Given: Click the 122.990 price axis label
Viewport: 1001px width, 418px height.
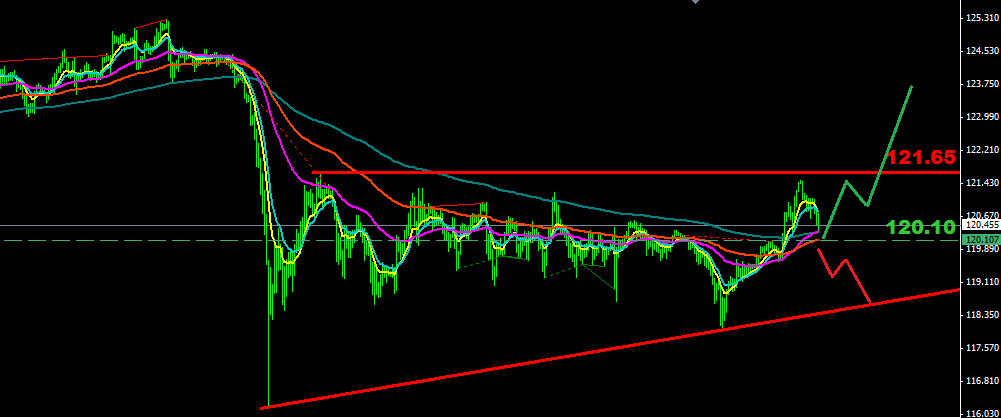Looking at the screenshot, I should tap(982, 117).
